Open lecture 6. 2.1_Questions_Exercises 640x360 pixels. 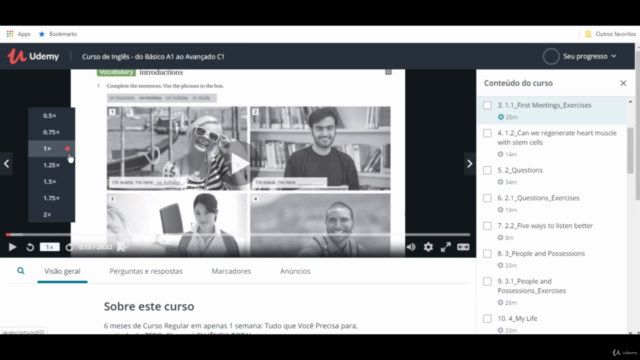click(552, 203)
